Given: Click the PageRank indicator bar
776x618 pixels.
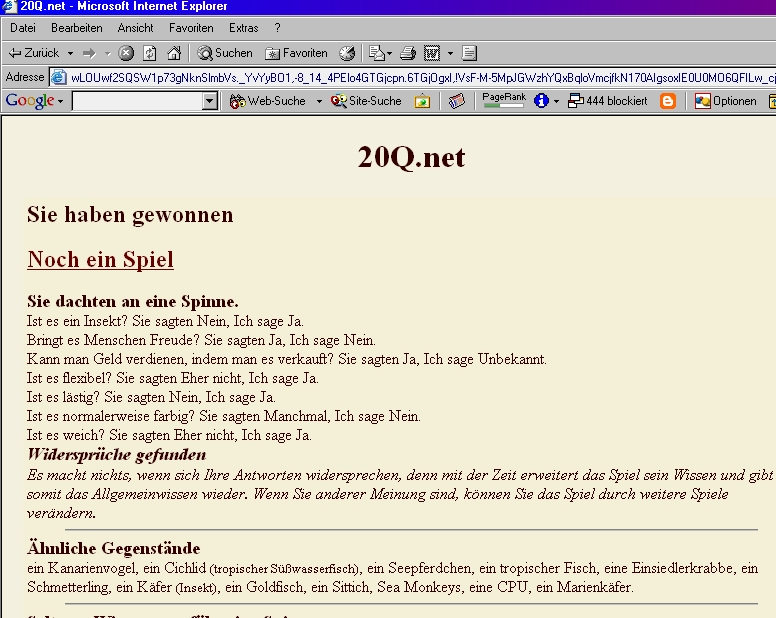Looking at the screenshot, I should [x=504, y=100].
